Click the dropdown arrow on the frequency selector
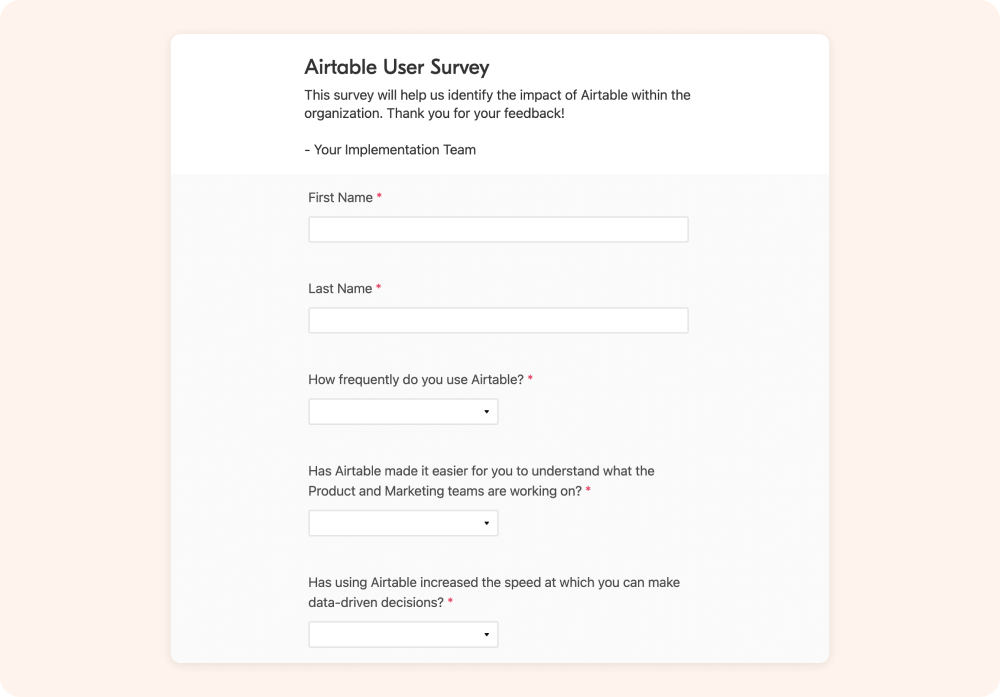The height and width of the screenshot is (697, 1000). pyautogui.click(x=486, y=411)
